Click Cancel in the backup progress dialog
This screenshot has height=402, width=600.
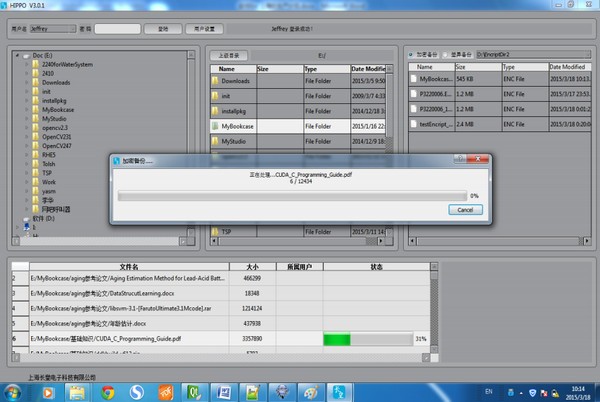463,210
